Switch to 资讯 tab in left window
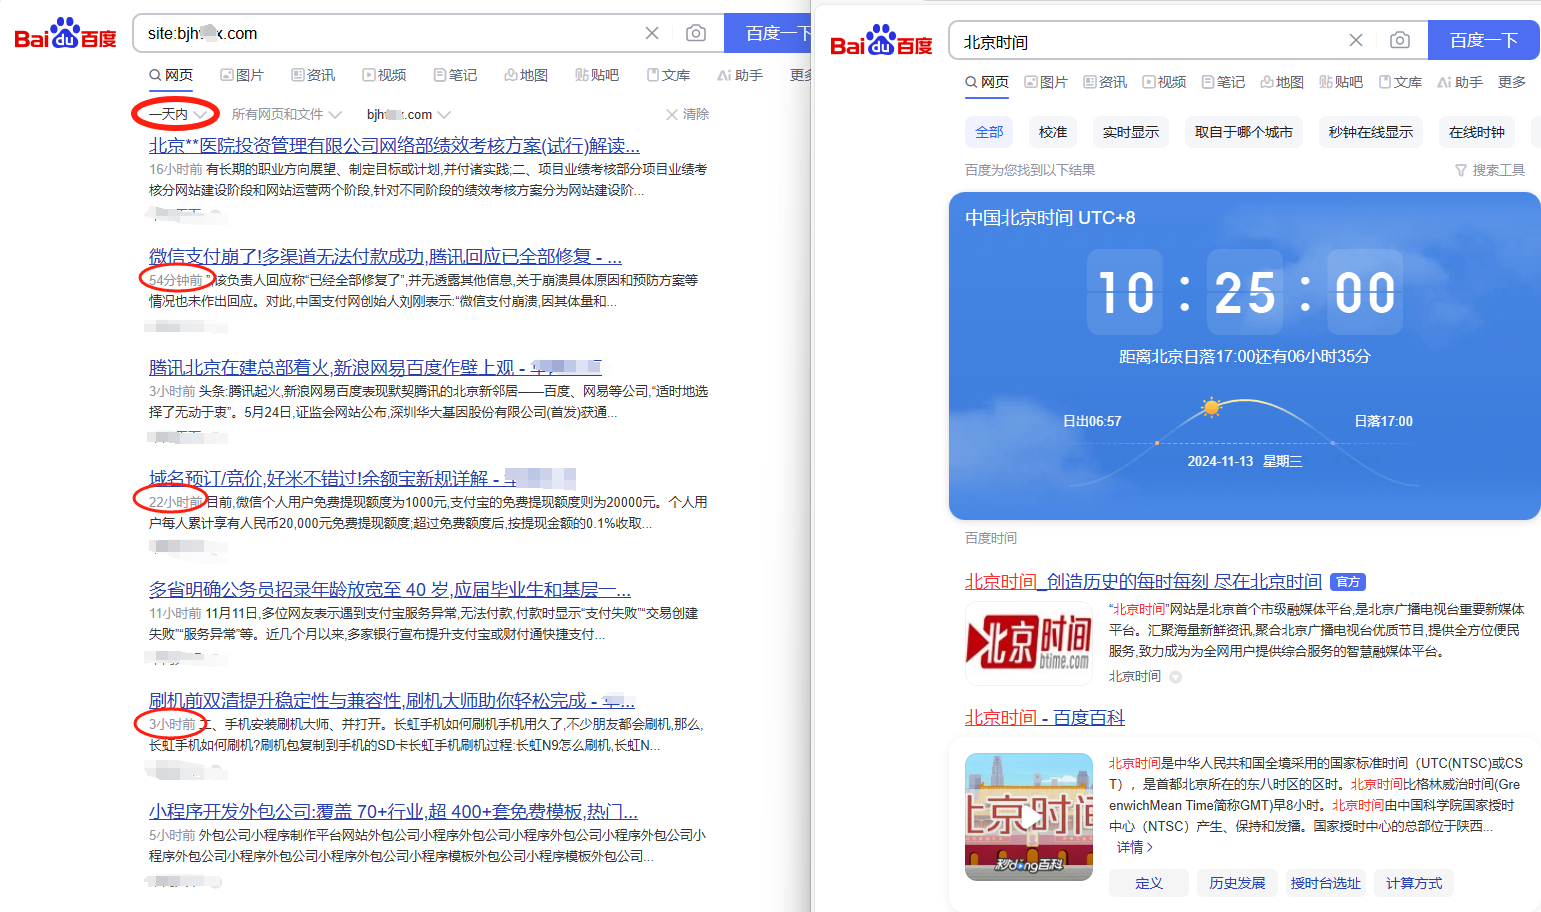 tap(313, 75)
